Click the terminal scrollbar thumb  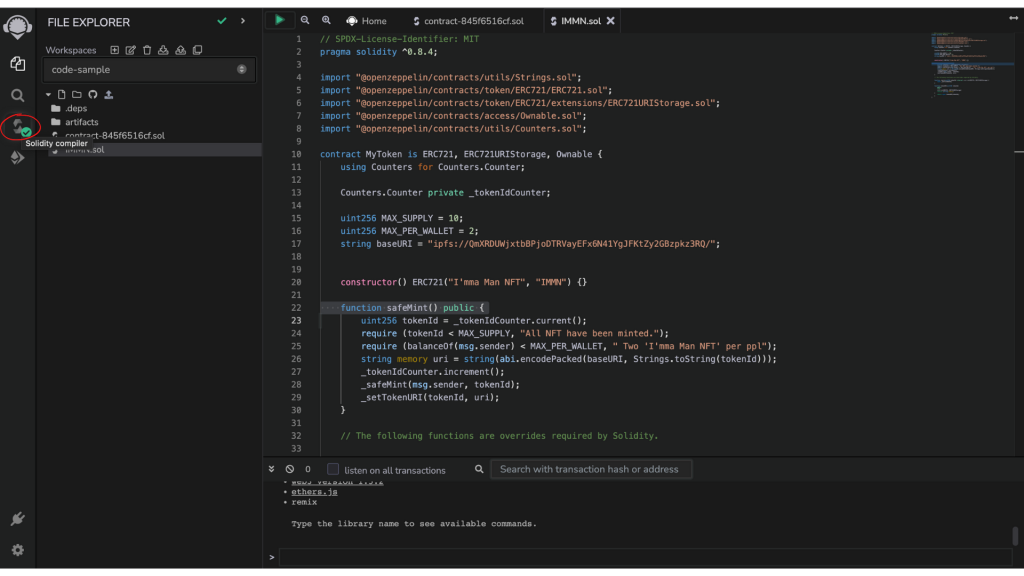click(x=1015, y=536)
